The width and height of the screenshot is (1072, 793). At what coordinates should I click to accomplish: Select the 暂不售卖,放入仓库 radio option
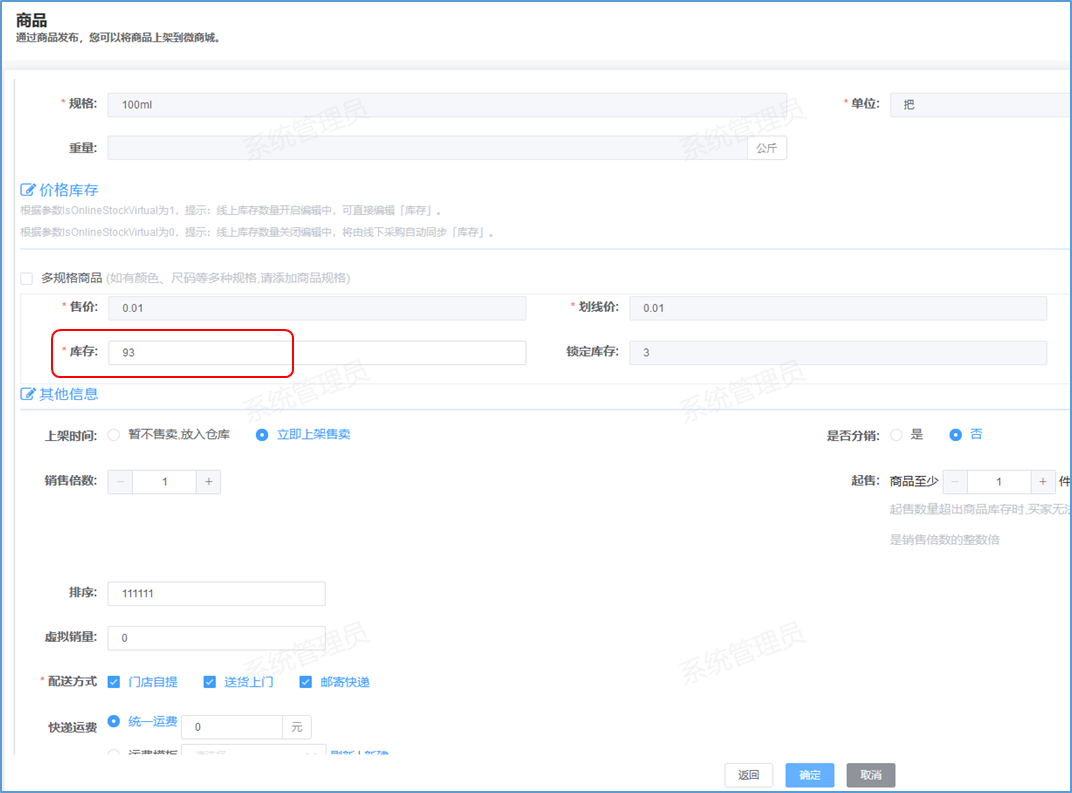tap(113, 435)
